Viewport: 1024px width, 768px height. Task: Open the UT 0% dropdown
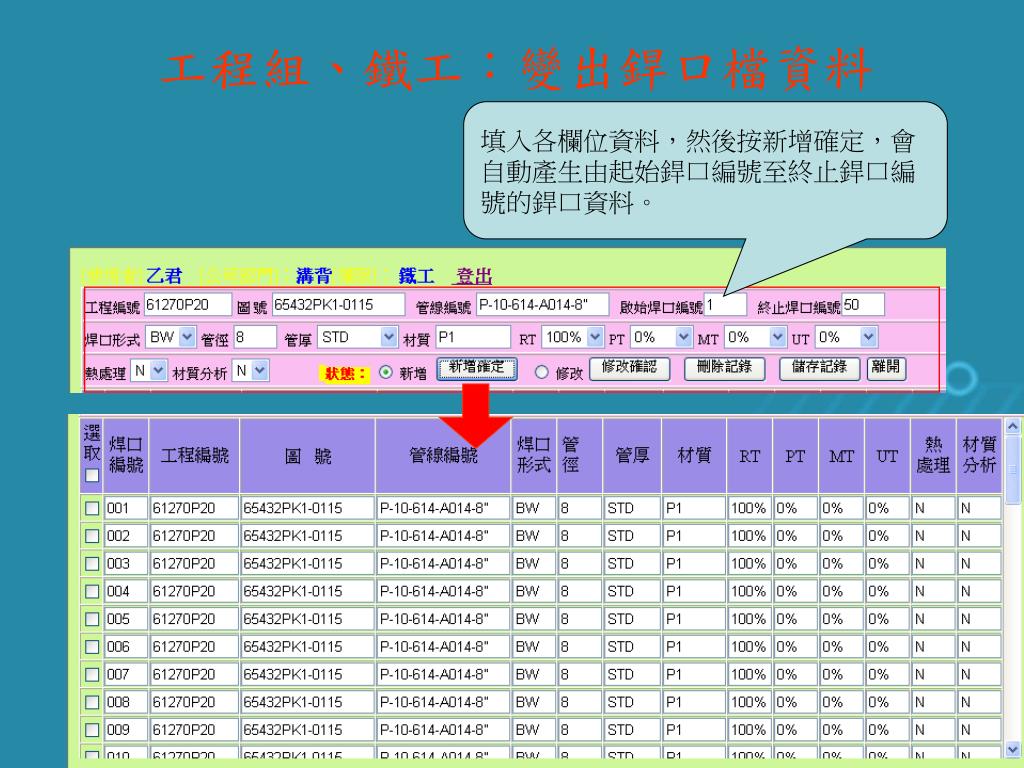[x=846, y=338]
